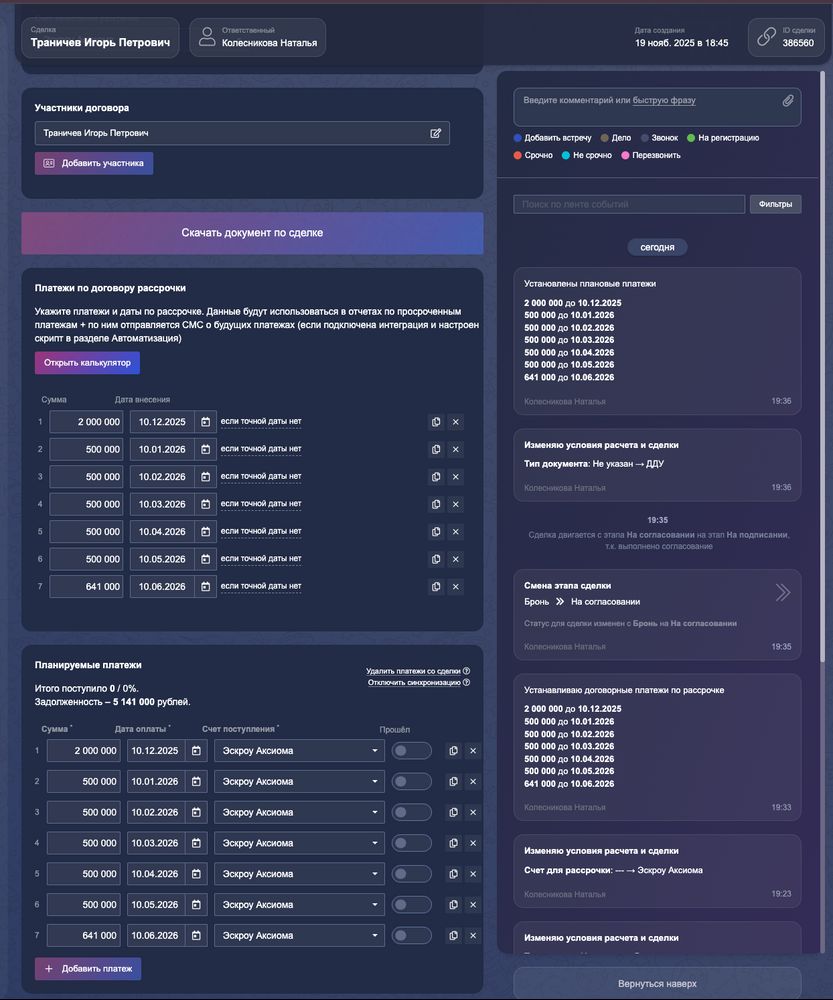Copy the planned payment row dated 10.03.2026
The width and height of the screenshot is (833, 1000).
[x=453, y=843]
